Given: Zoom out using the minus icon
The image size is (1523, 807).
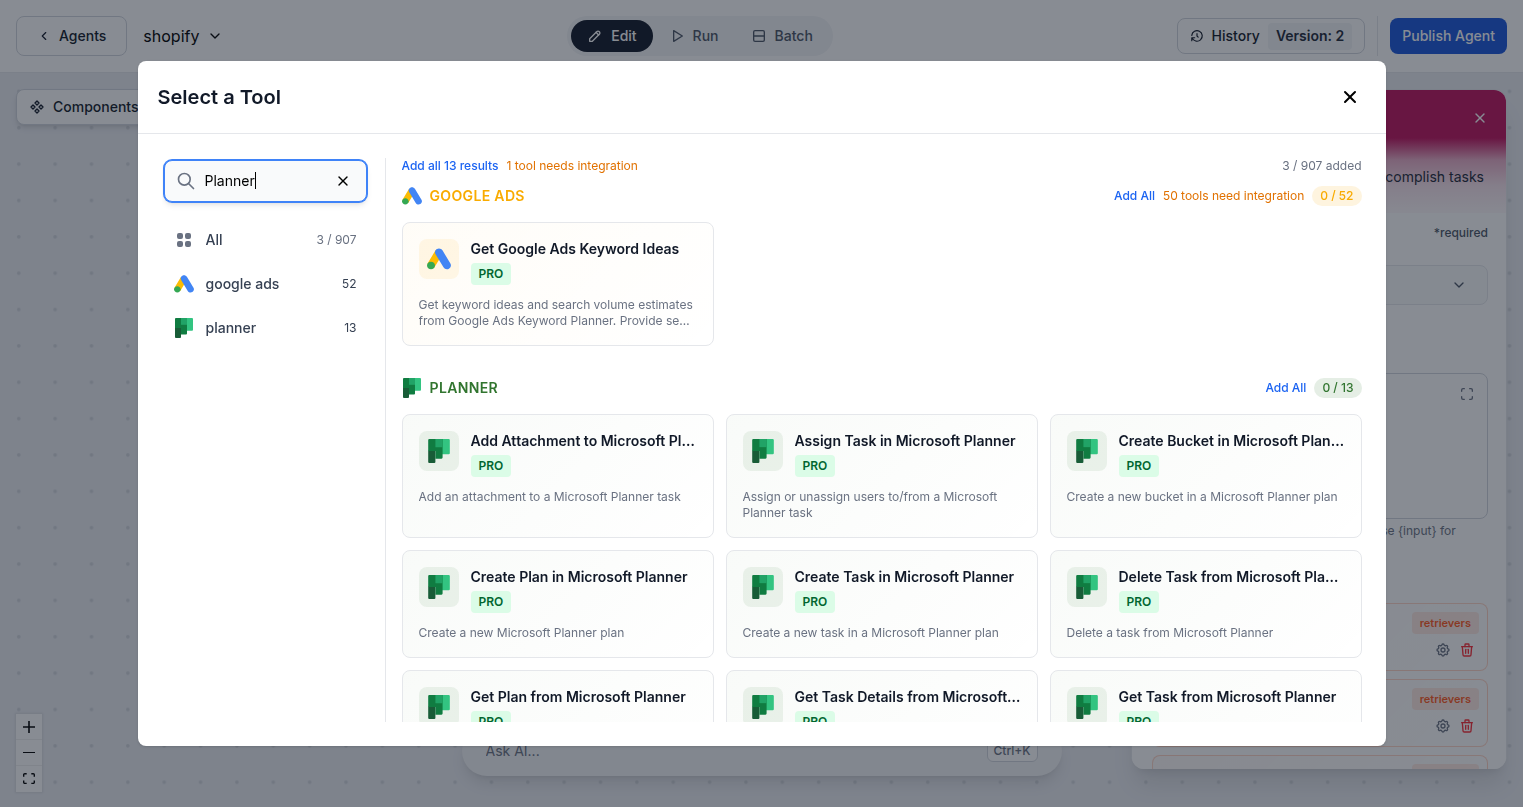Looking at the screenshot, I should [28, 752].
